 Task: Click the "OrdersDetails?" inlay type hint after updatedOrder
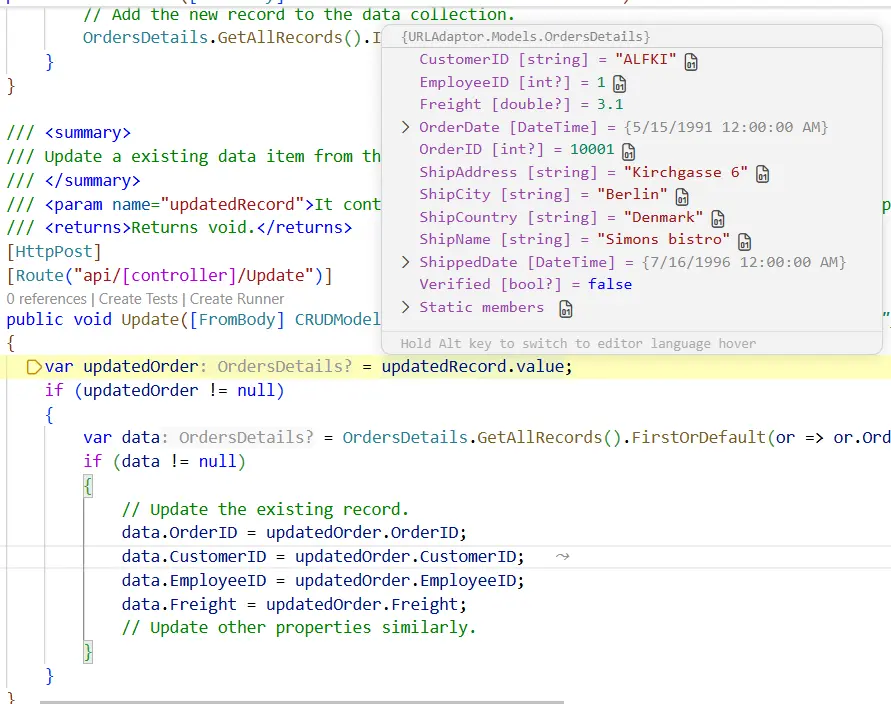[285, 366]
